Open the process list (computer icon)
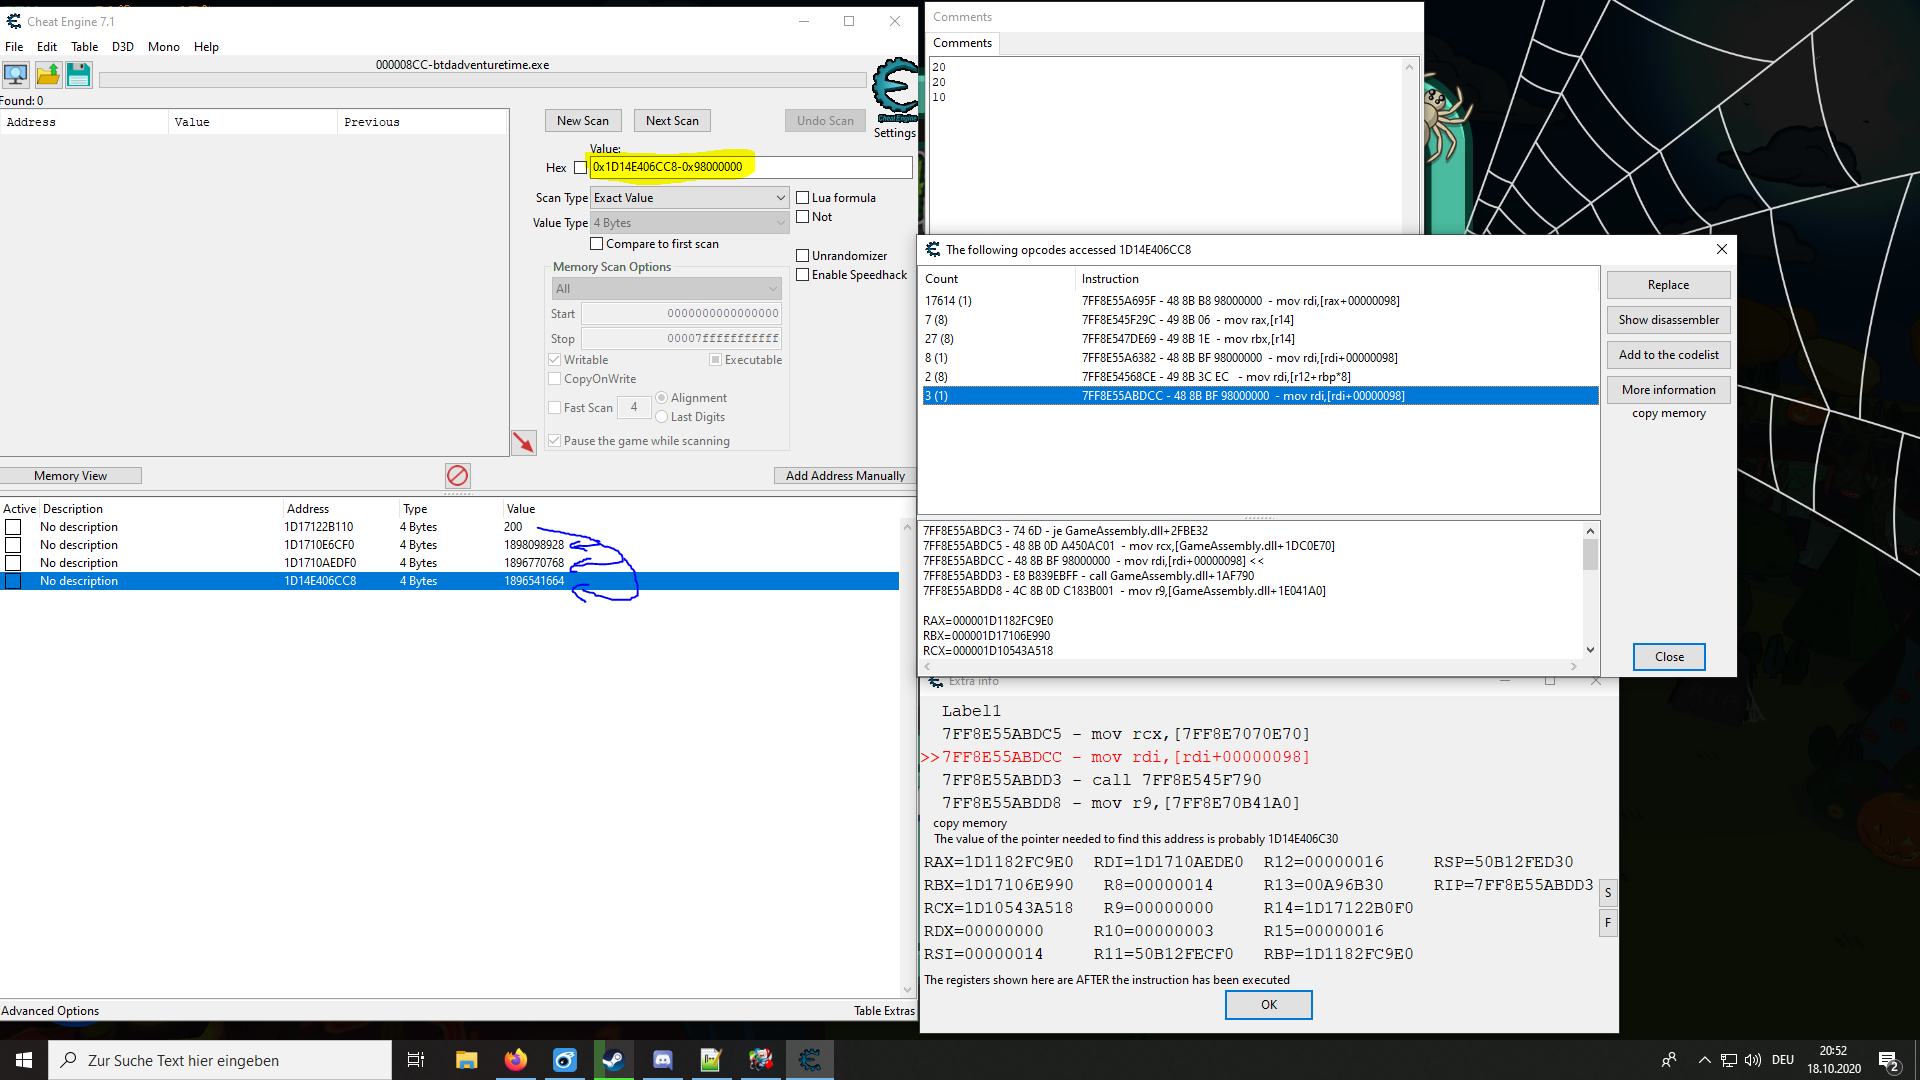Image resolution: width=1920 pixels, height=1080 pixels. click(x=16, y=75)
